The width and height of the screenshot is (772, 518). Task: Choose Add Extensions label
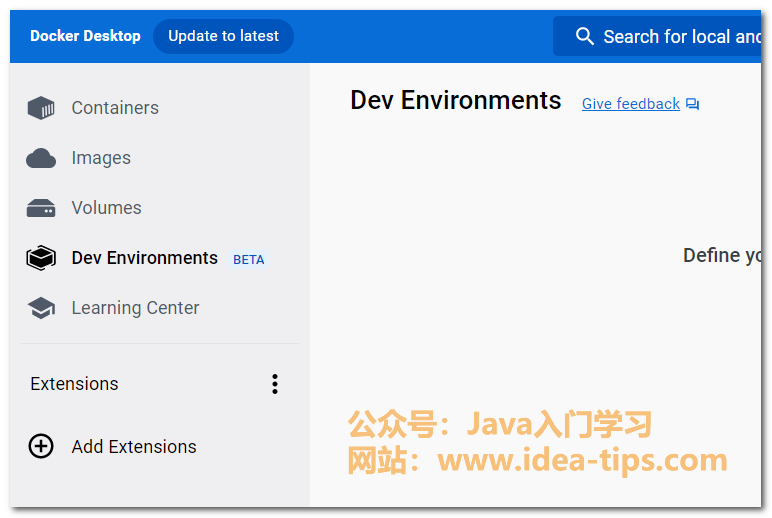(134, 447)
